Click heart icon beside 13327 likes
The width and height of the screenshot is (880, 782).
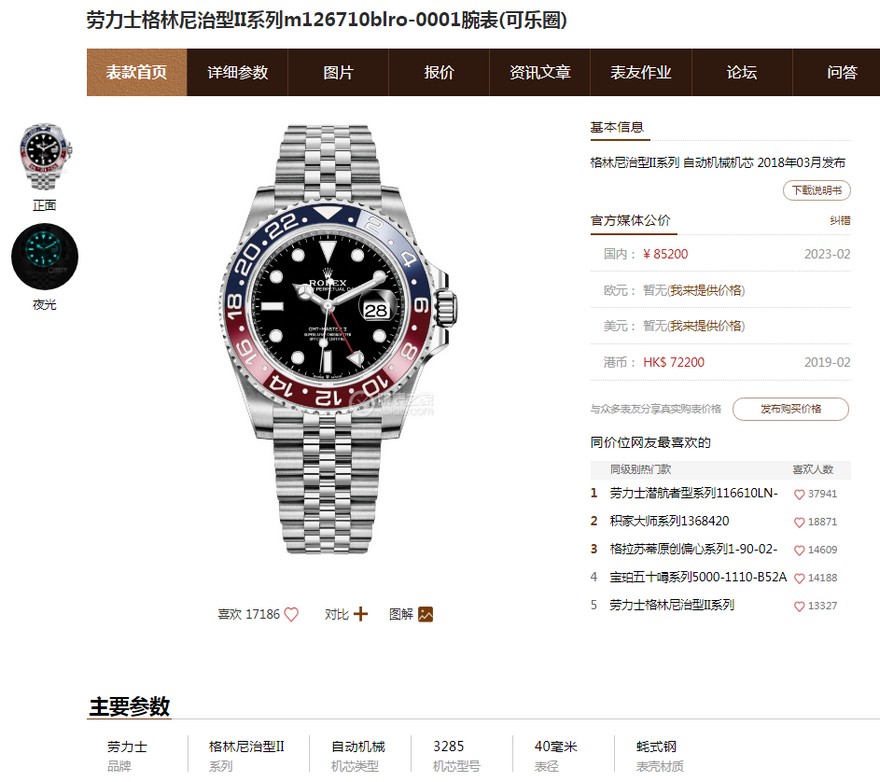(x=799, y=606)
